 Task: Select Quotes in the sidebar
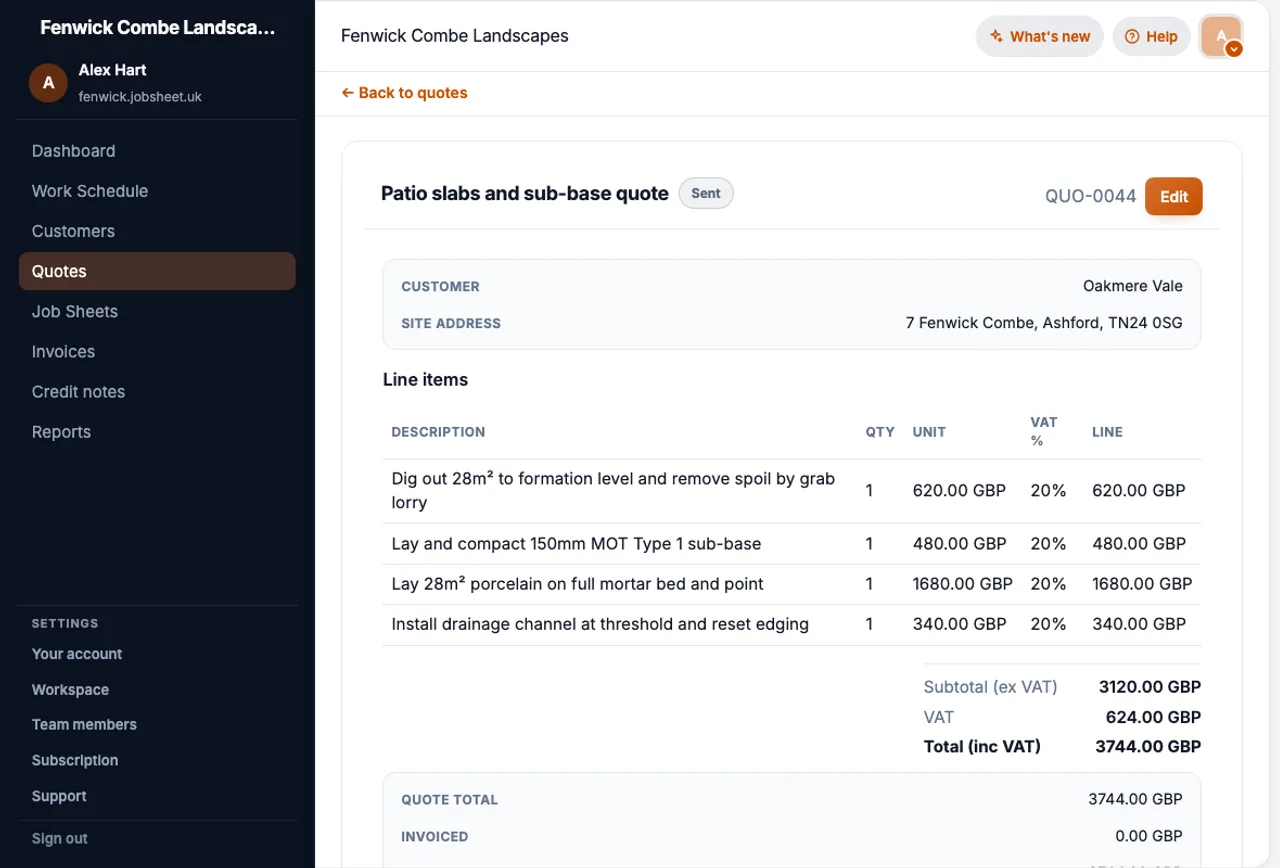tap(157, 271)
